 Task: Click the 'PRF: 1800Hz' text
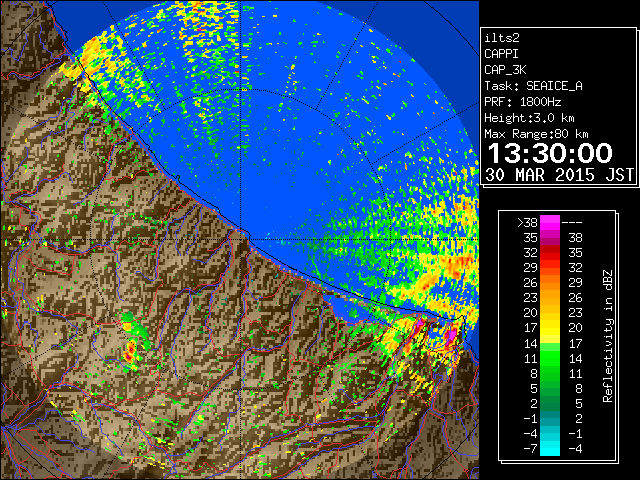523,102
